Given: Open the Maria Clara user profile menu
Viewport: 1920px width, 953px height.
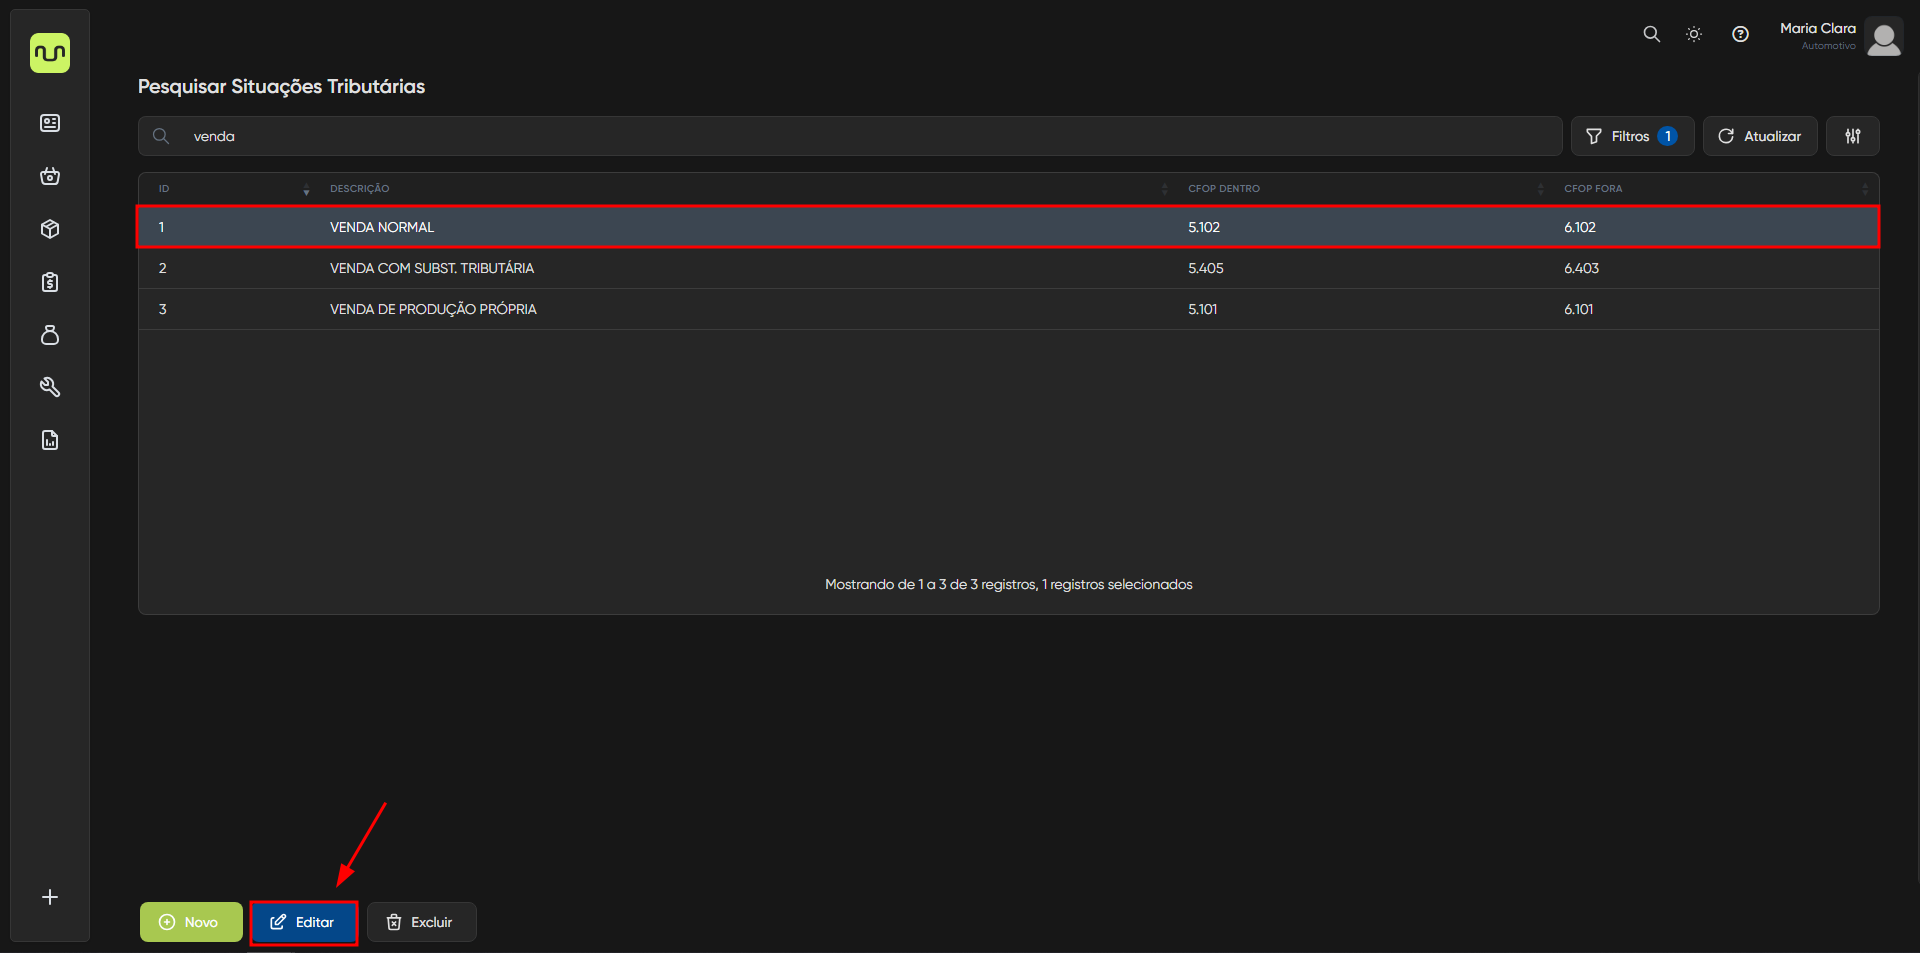Looking at the screenshot, I should point(1840,36).
